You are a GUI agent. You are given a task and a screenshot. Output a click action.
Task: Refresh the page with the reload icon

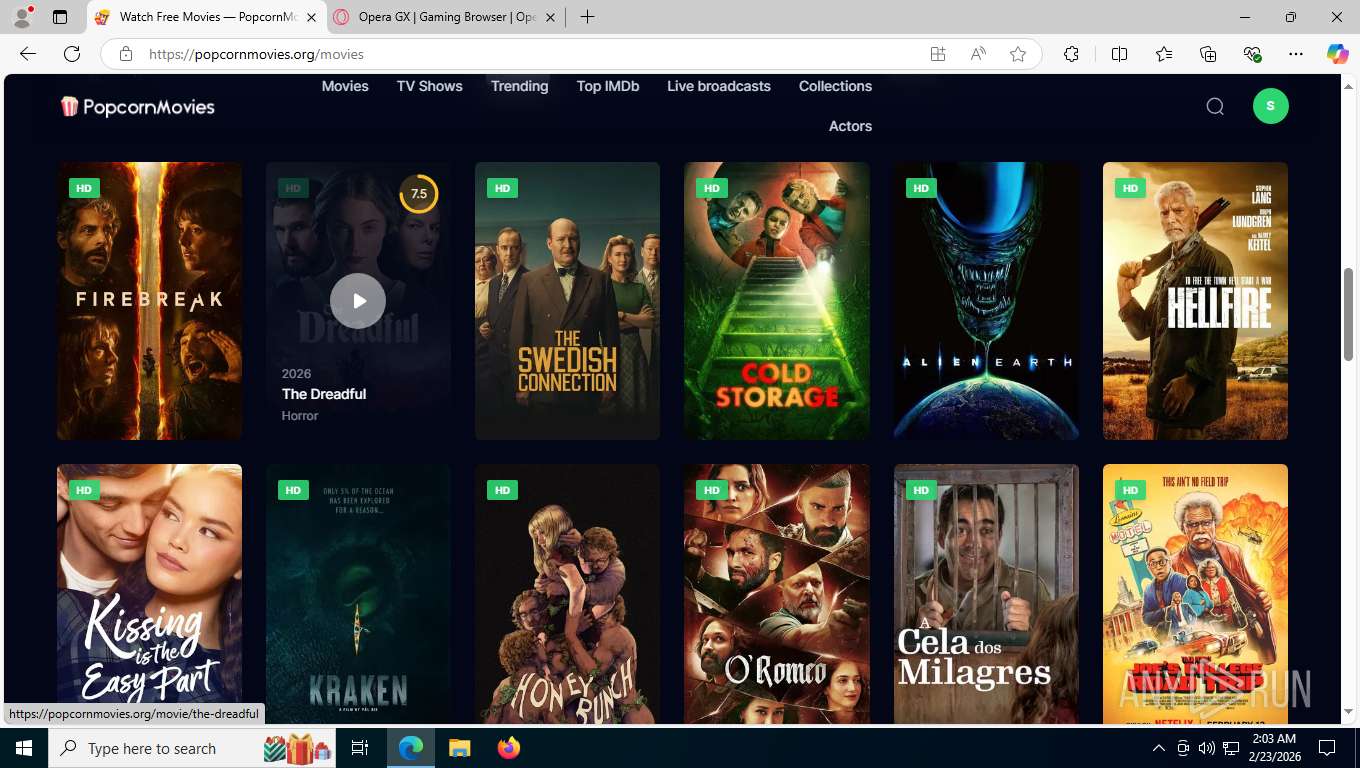72,54
